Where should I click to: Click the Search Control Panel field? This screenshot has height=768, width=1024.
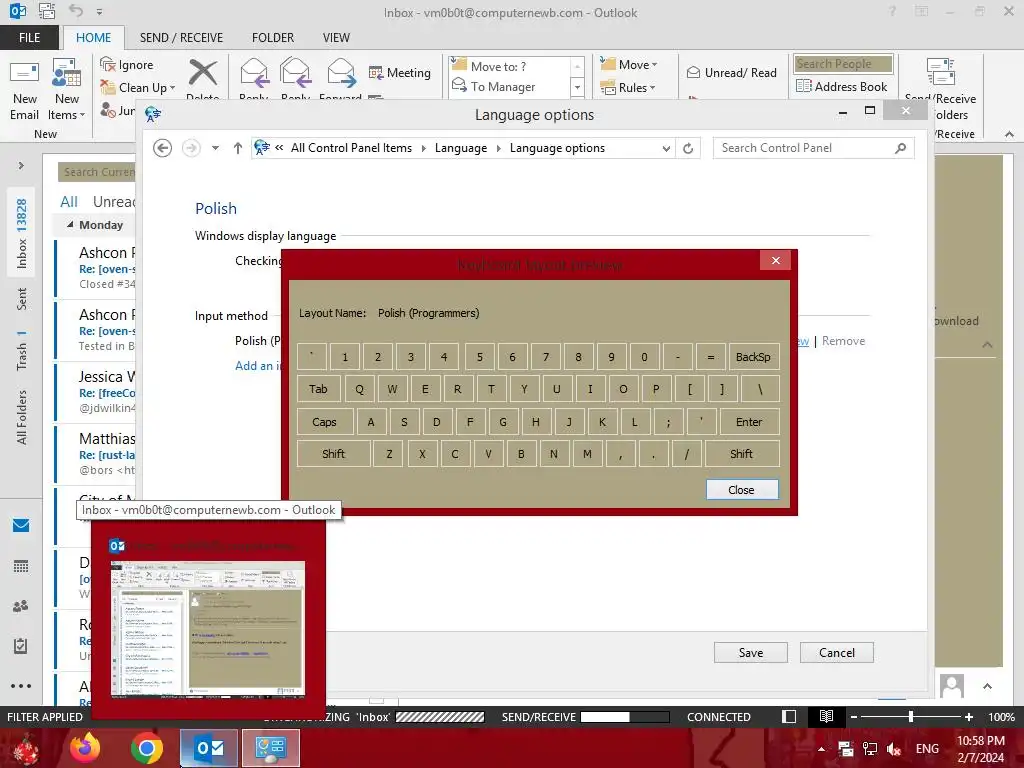point(813,148)
